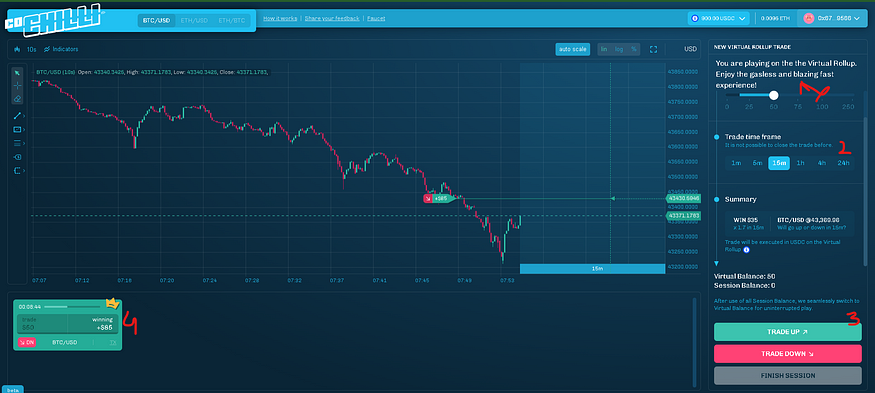The image size is (875, 393).
Task: Expand the horizontal lines tool chevron
Action: point(24,143)
